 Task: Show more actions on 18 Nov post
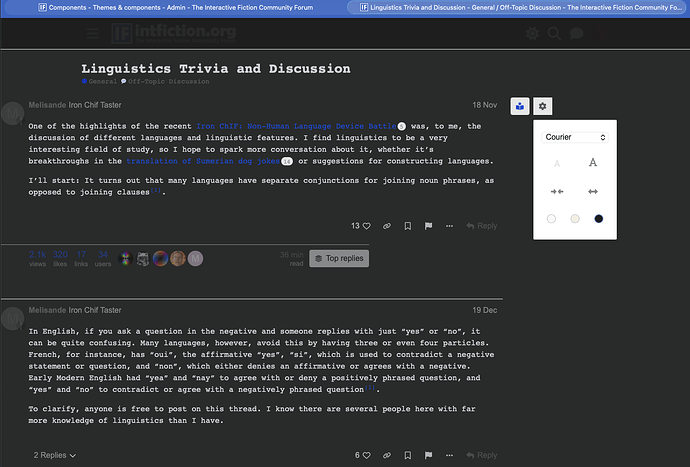pos(449,226)
